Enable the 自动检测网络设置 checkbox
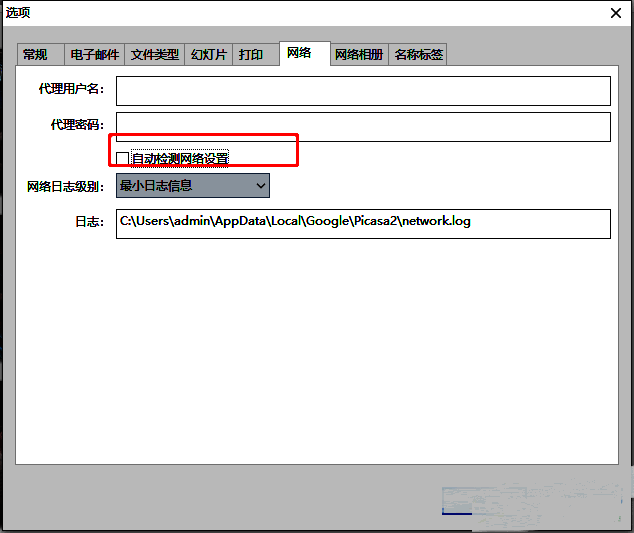 123,158
